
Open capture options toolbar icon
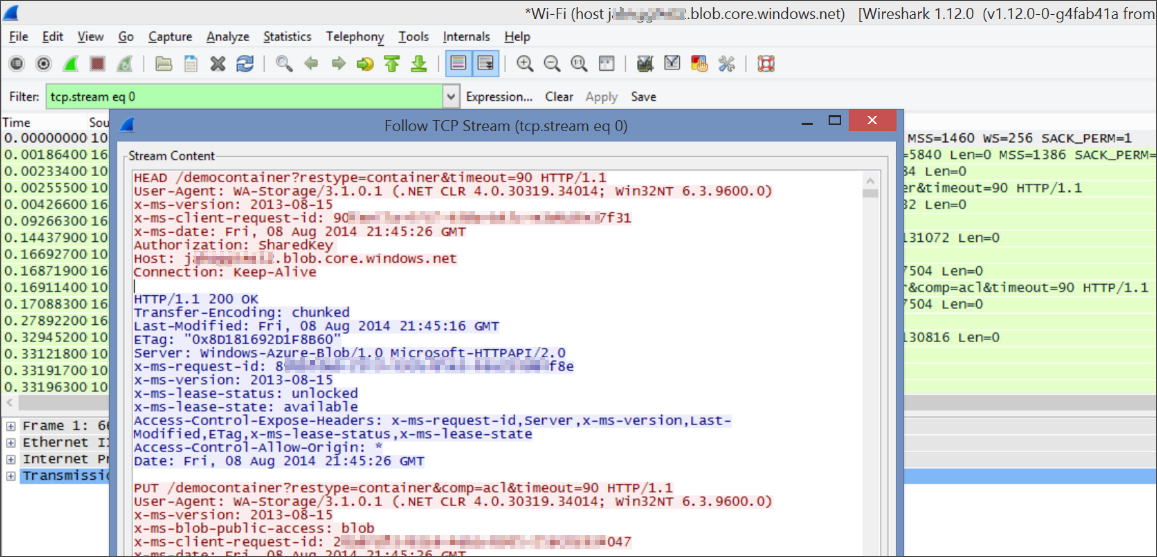tap(44, 64)
